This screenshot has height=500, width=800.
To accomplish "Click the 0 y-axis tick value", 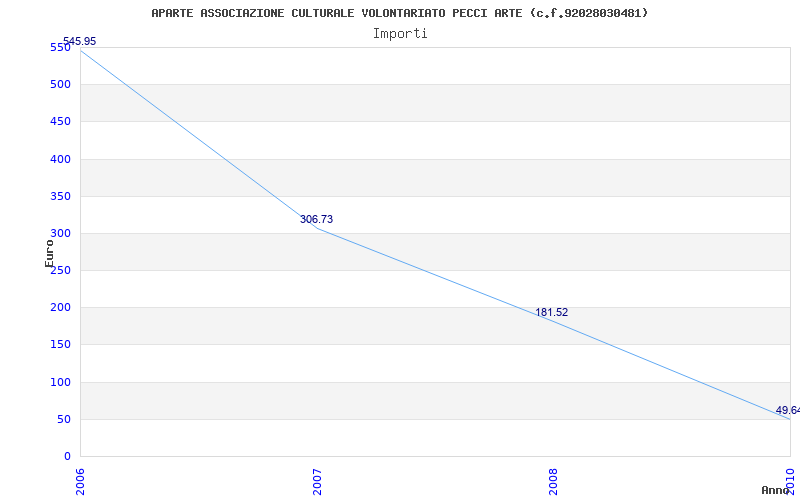I will [x=67, y=457].
